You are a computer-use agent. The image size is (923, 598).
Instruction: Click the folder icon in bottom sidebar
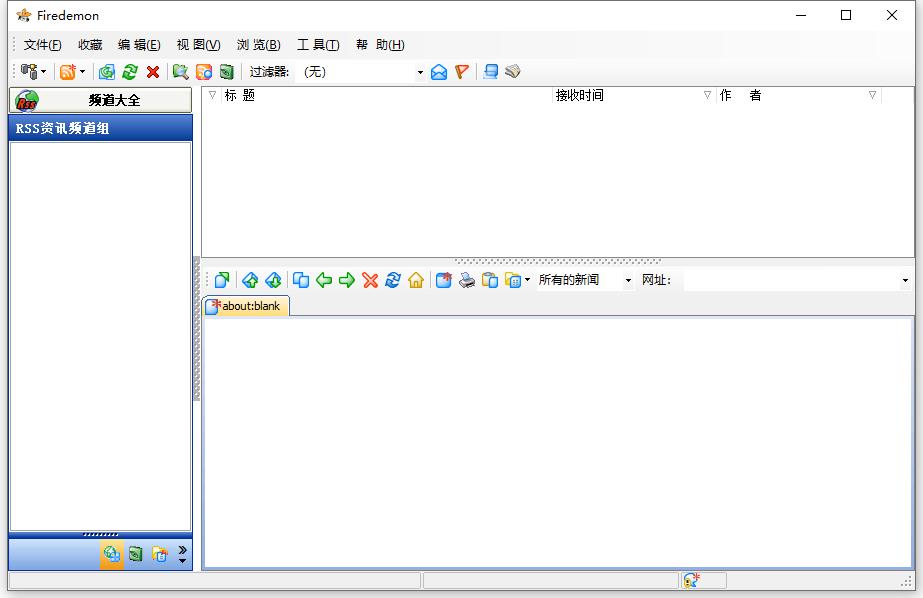[160, 554]
